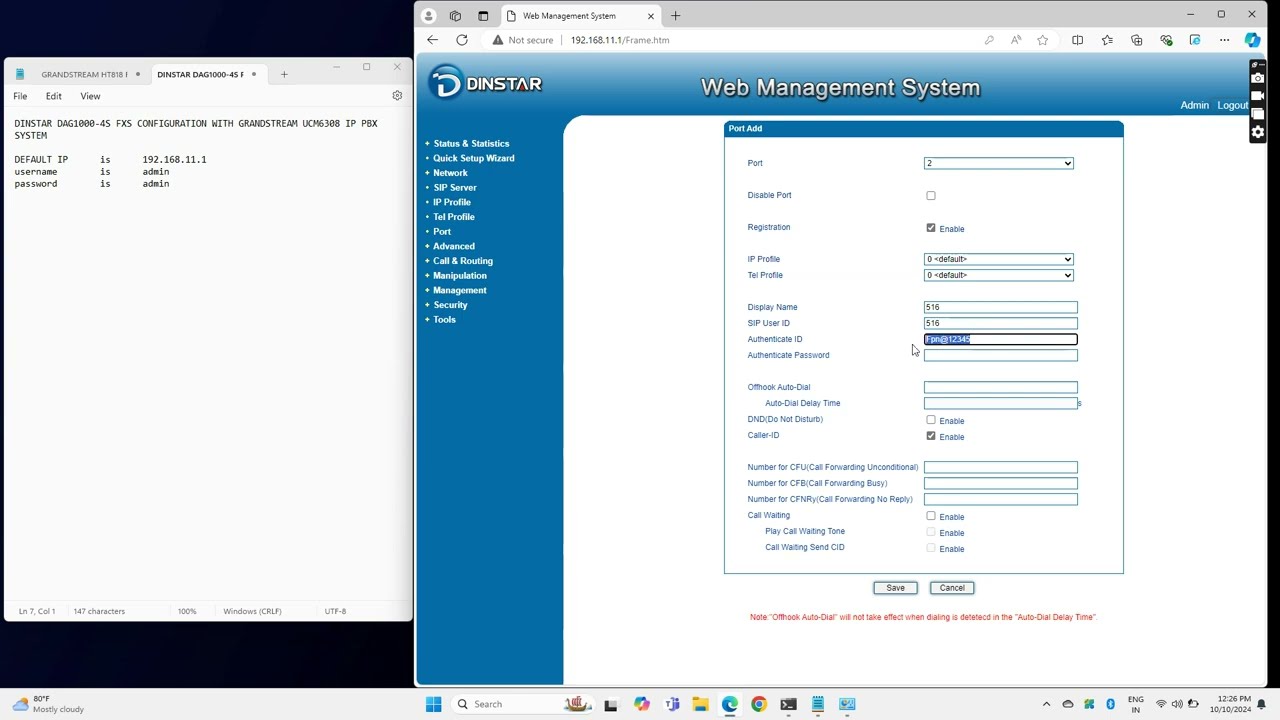Image resolution: width=1280 pixels, height=720 pixels.
Task: Expand Call & Routing menu
Action: (x=463, y=261)
